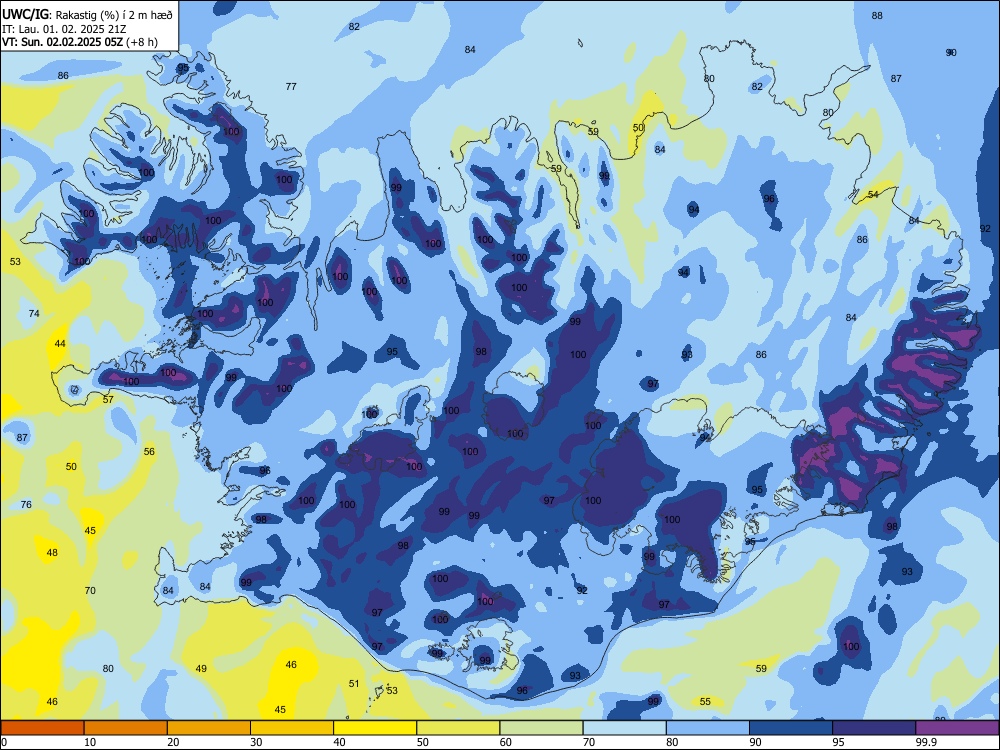Click the humidity value '44' on the map
Screen dimensions: 1000x750
[x=60, y=343]
